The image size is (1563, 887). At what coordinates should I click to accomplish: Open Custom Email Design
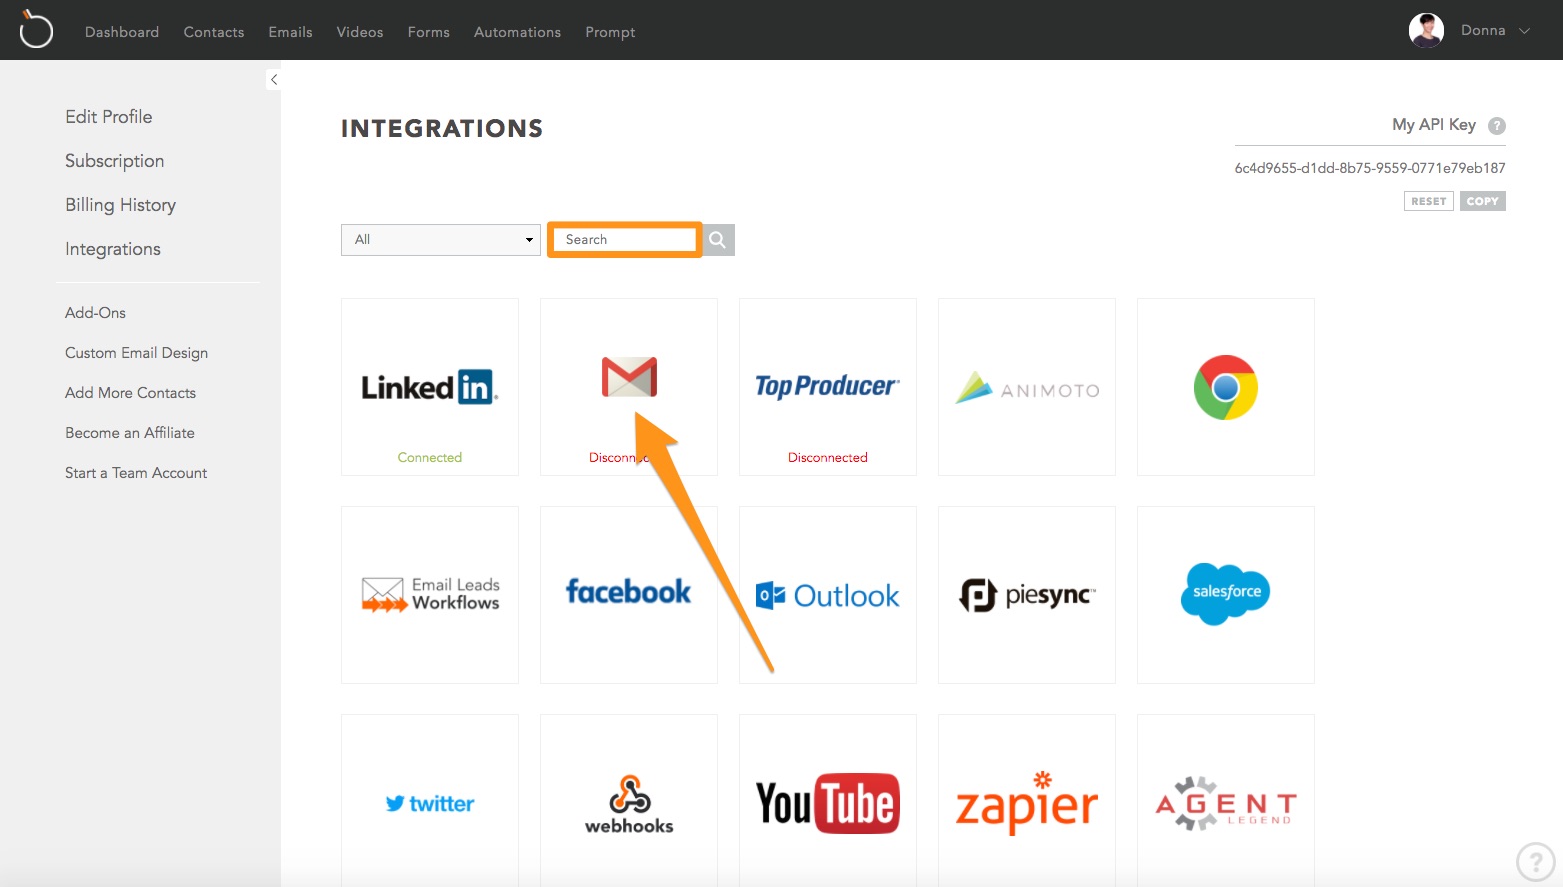(137, 353)
